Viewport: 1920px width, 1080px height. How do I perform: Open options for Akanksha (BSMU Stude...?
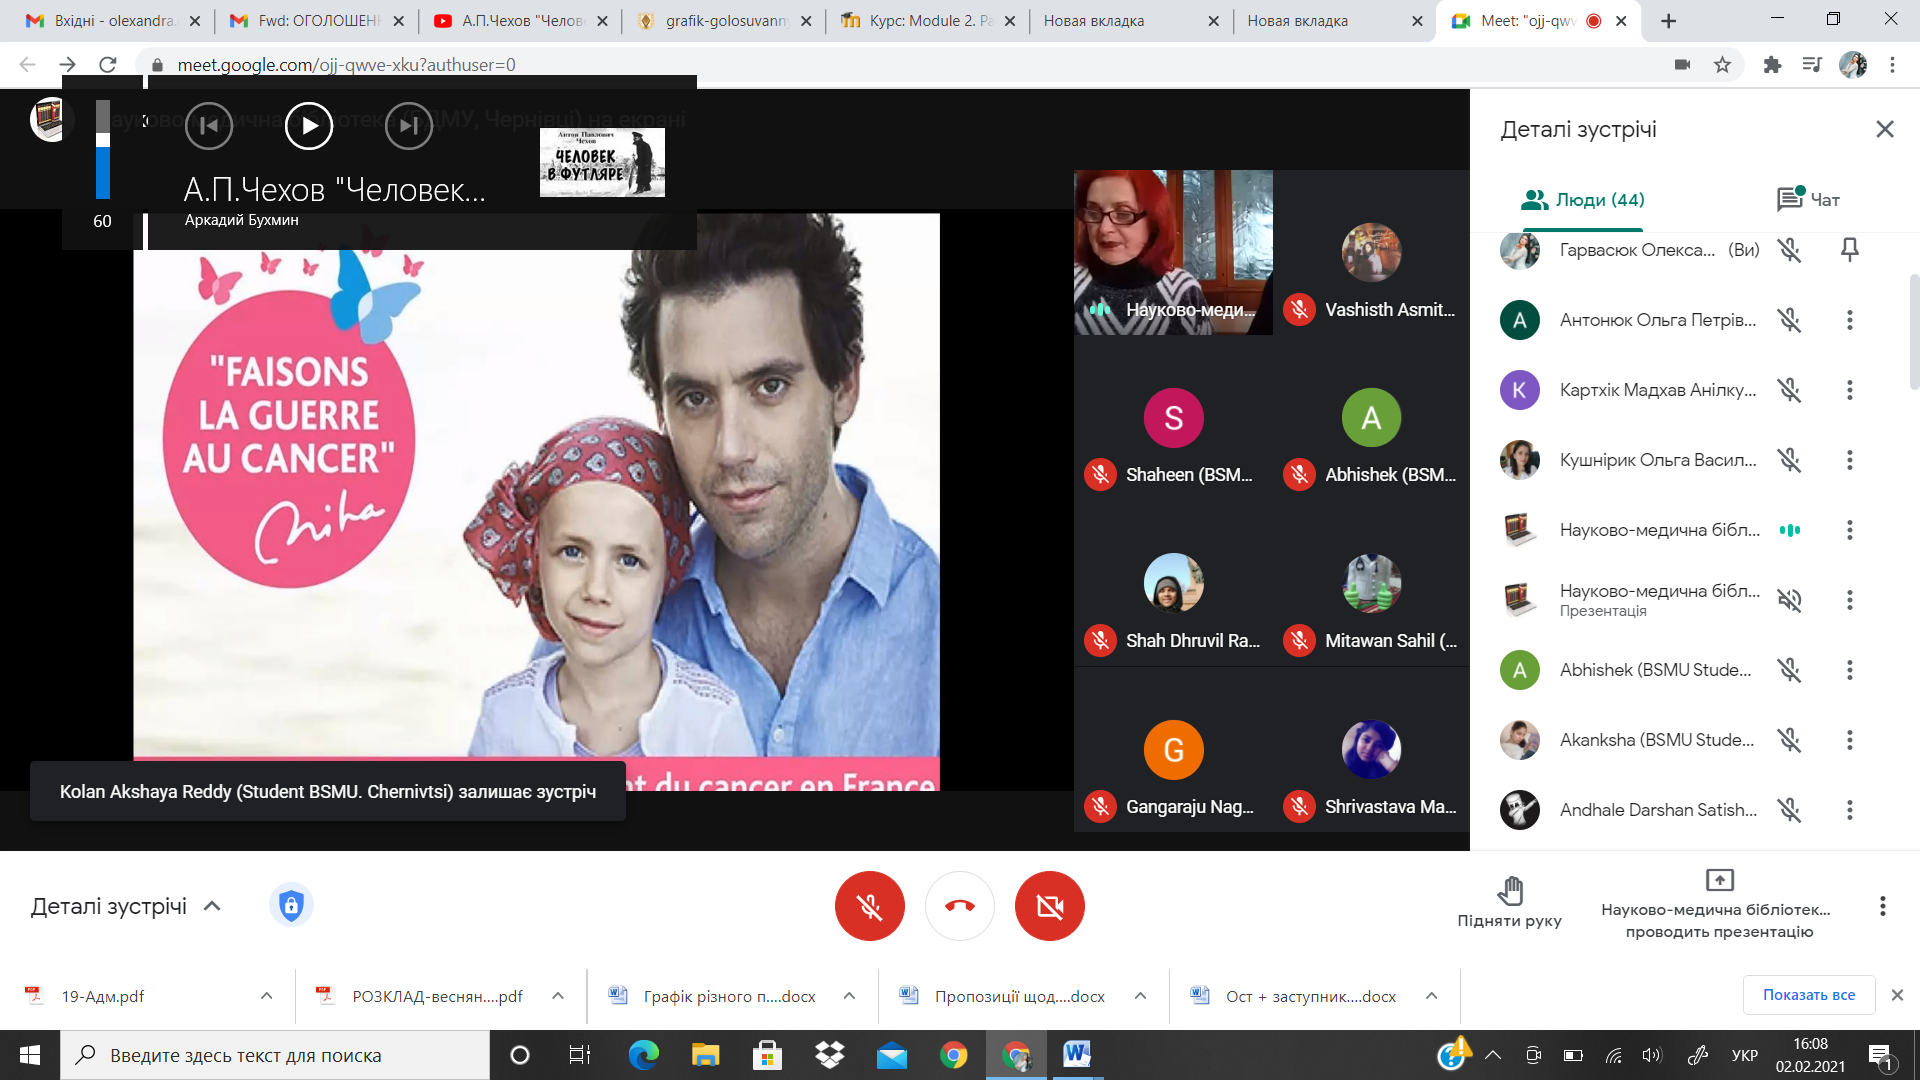[x=1850, y=740]
